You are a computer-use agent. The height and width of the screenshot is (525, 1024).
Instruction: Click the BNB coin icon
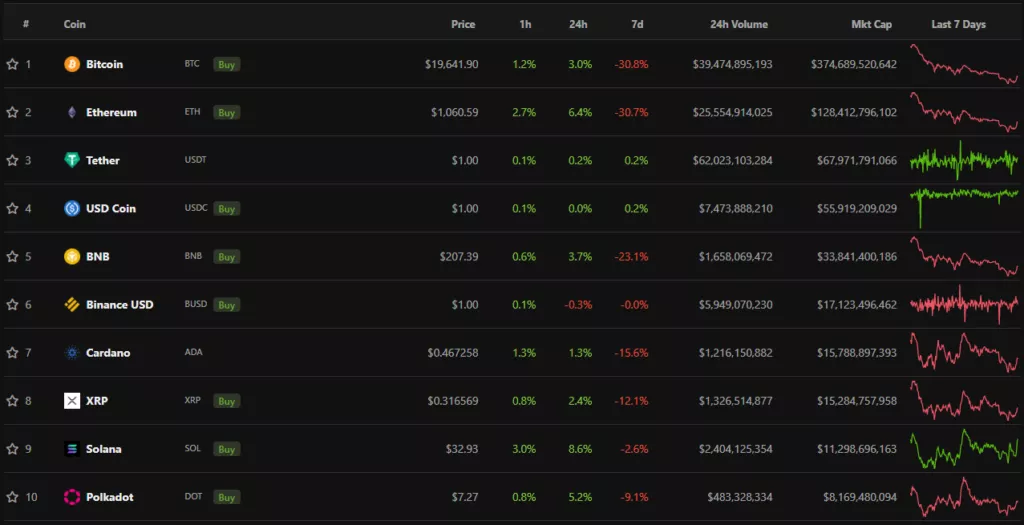[x=72, y=256]
